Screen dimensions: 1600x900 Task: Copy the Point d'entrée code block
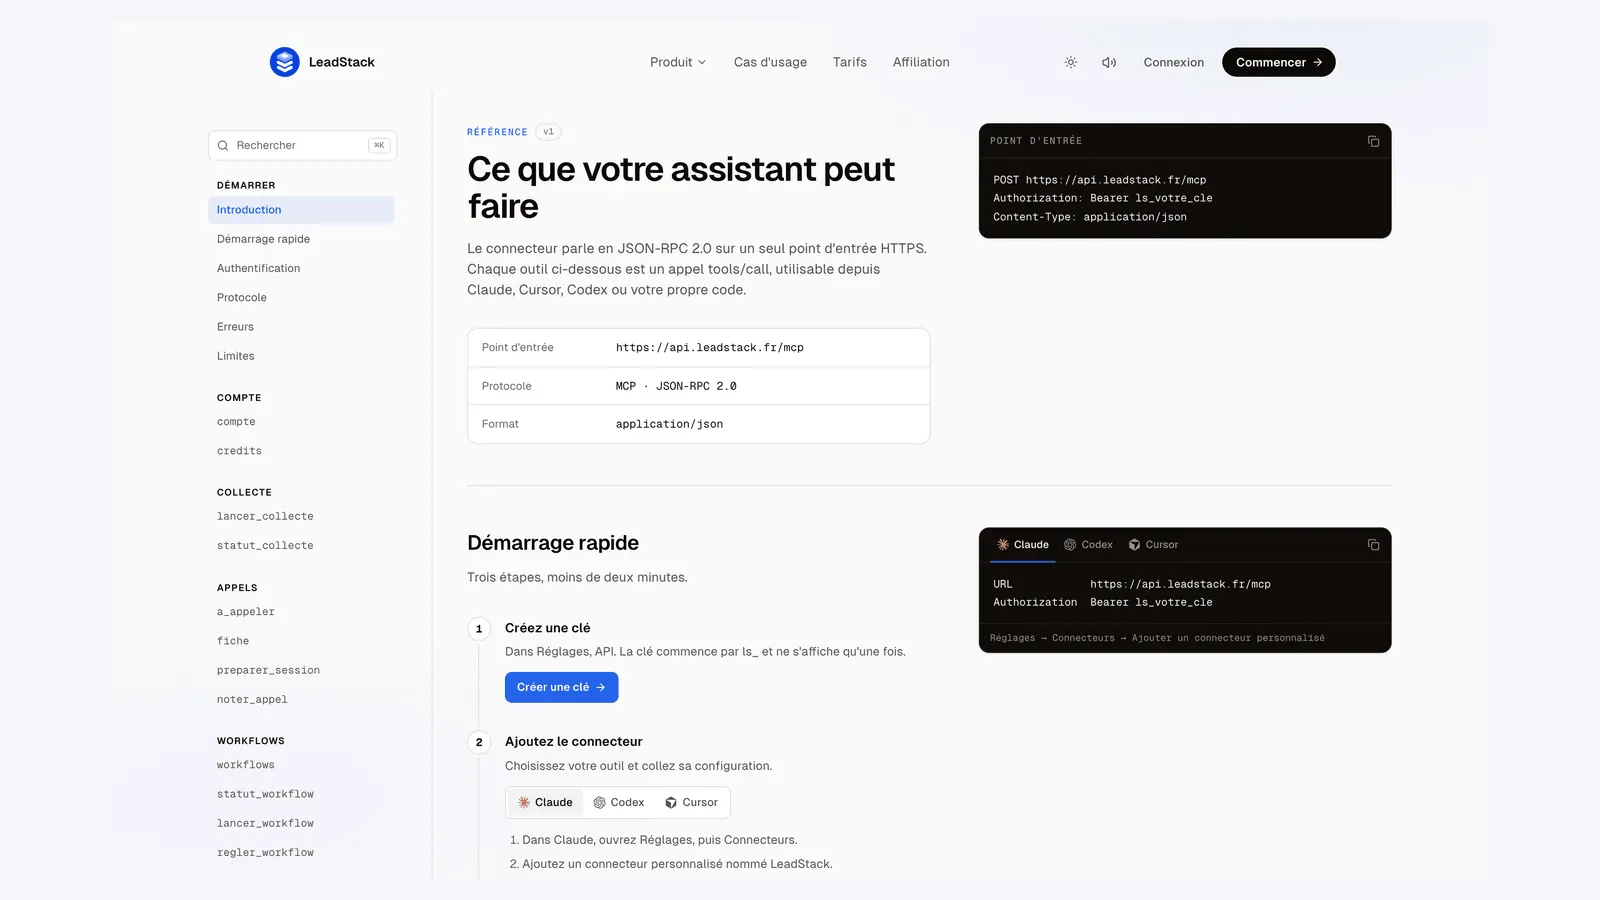pyautogui.click(x=1373, y=141)
